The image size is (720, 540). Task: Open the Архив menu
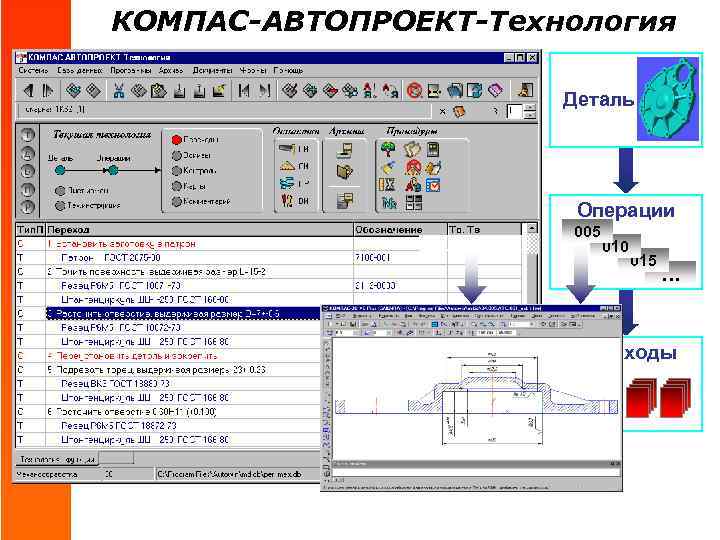pyautogui.click(x=171, y=70)
